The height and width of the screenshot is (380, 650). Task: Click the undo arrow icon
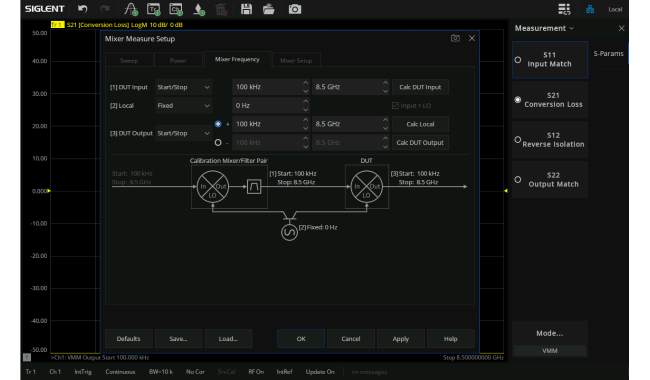pos(82,9)
